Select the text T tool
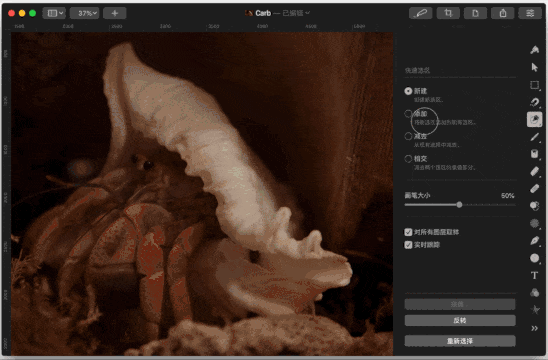This screenshot has height=360, width=548. coord(534,275)
